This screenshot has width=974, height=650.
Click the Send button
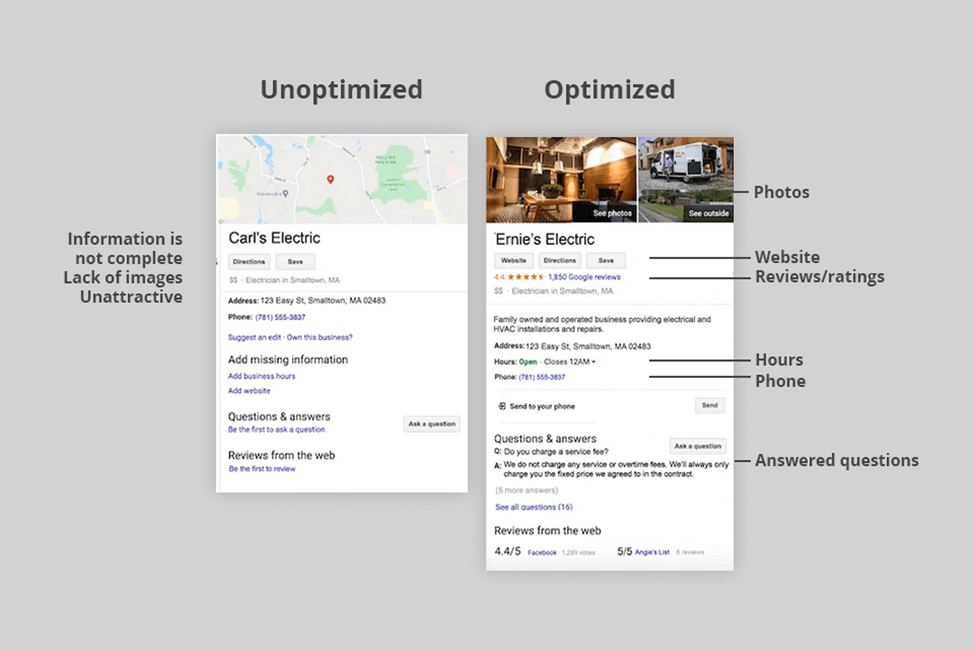(710, 405)
